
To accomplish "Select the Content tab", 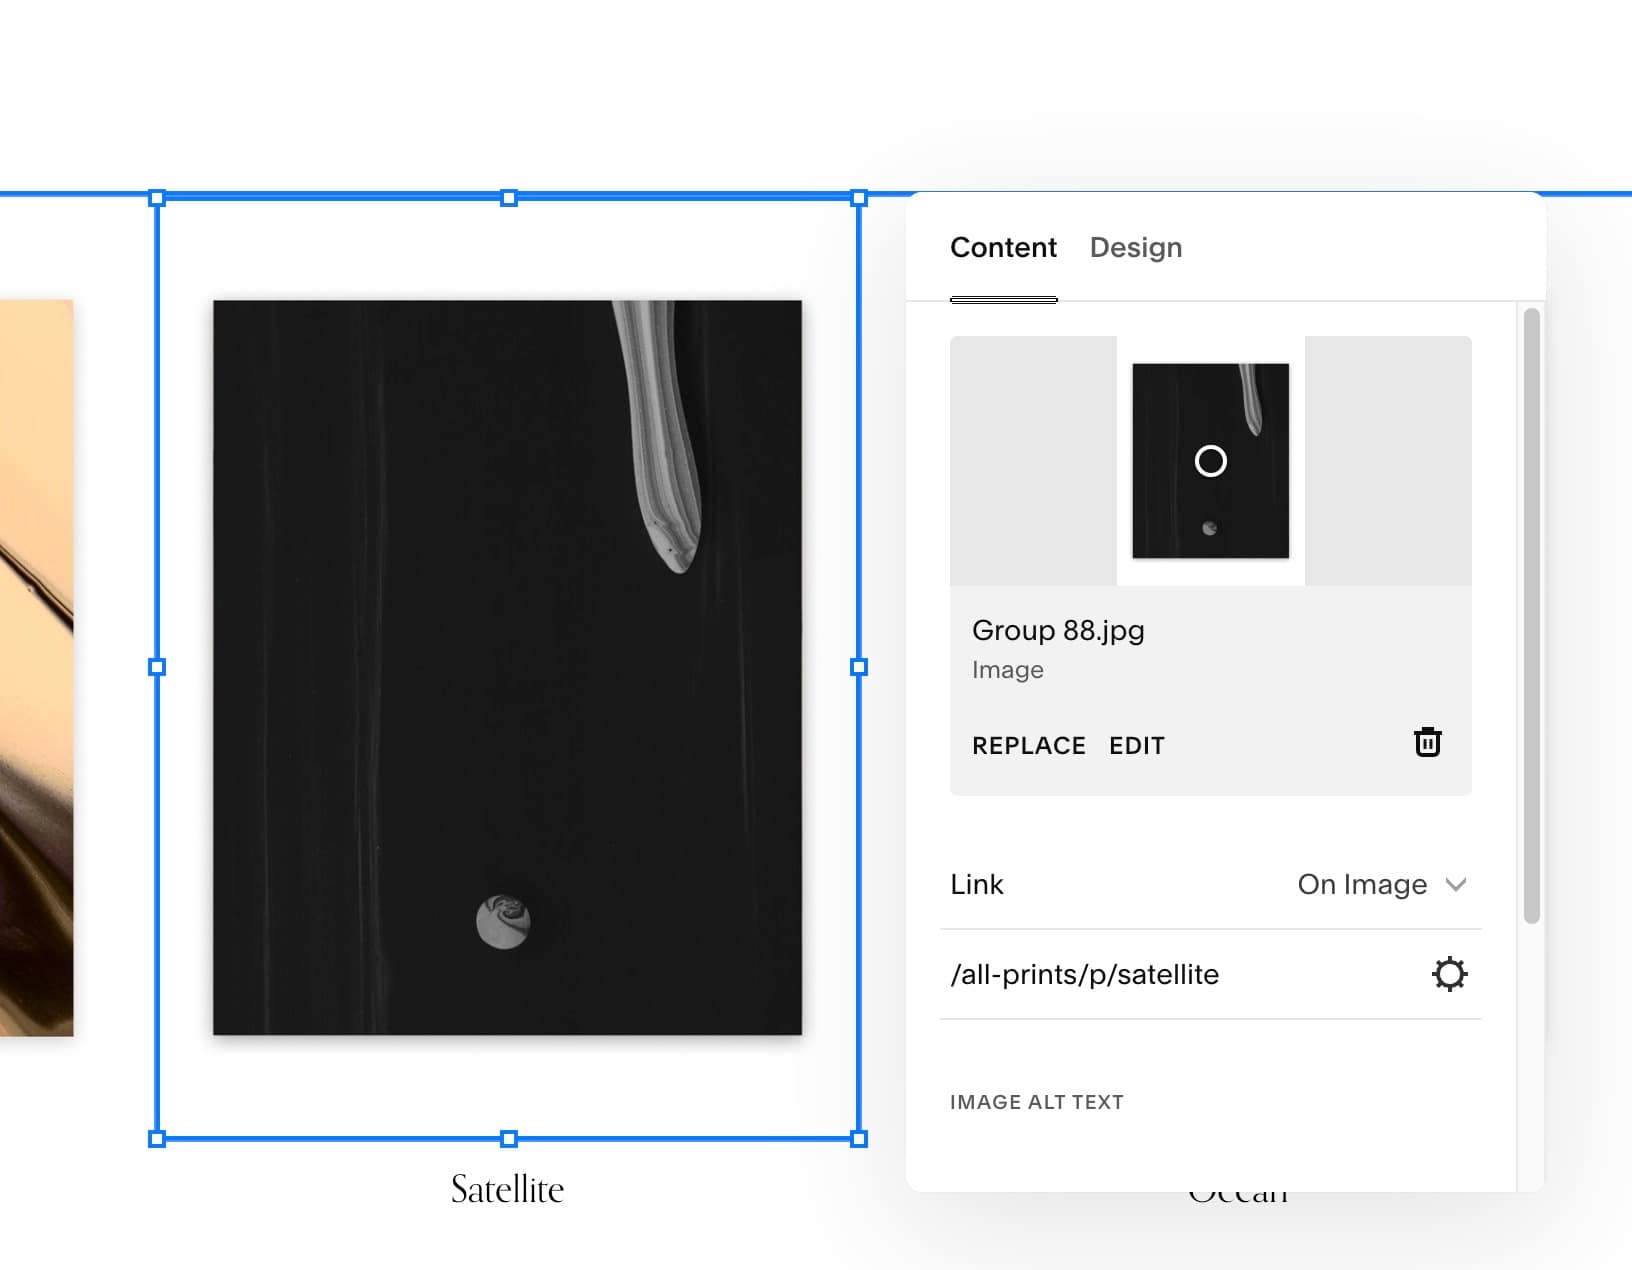I will pyautogui.click(x=1003, y=247).
